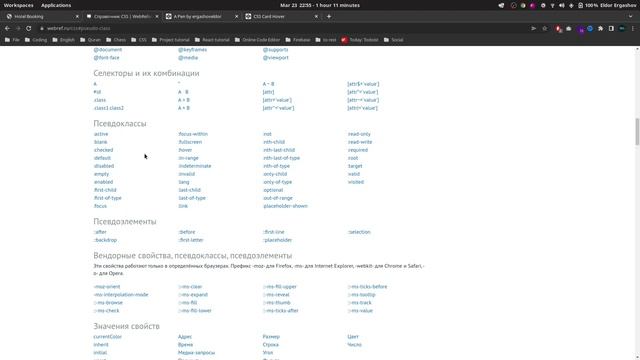This screenshot has height=360, width=640.
Task: Open the @keyframes link
Action: coord(192,50)
